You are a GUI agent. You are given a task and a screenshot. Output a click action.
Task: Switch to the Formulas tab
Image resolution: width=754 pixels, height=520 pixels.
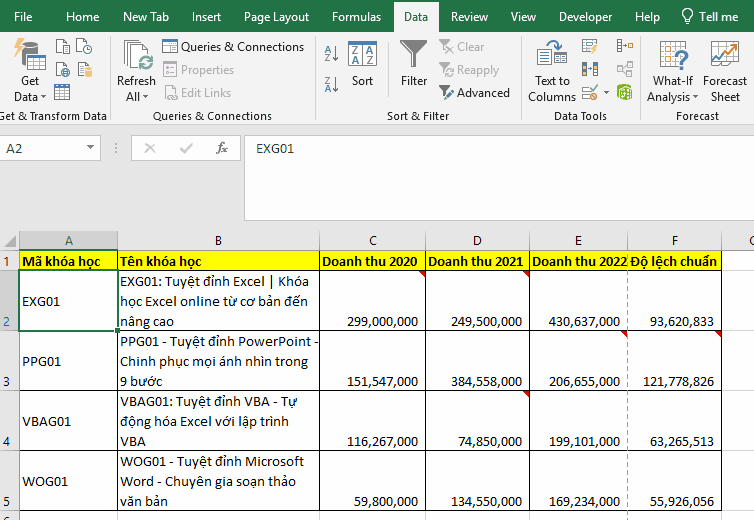[x=356, y=17]
